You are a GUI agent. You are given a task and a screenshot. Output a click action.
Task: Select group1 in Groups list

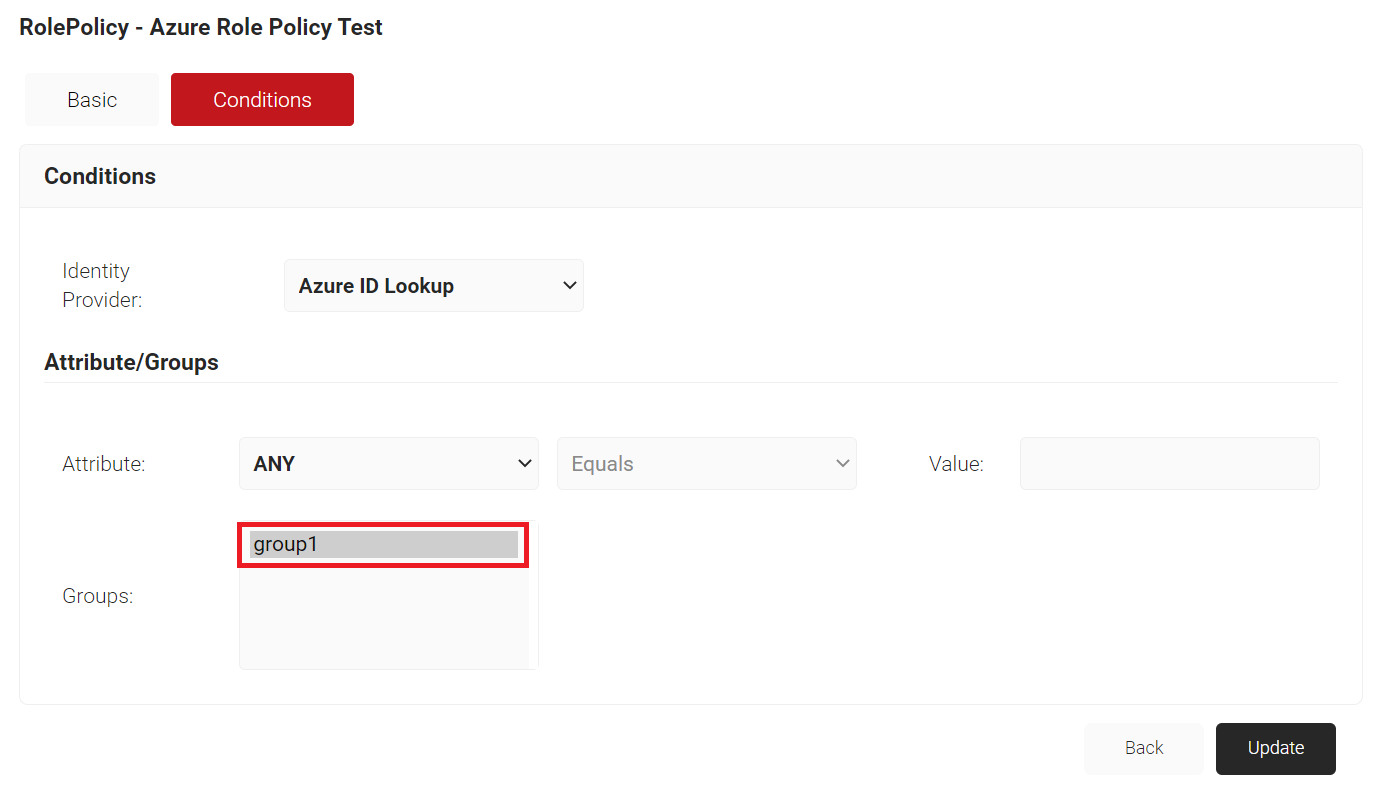click(x=384, y=545)
